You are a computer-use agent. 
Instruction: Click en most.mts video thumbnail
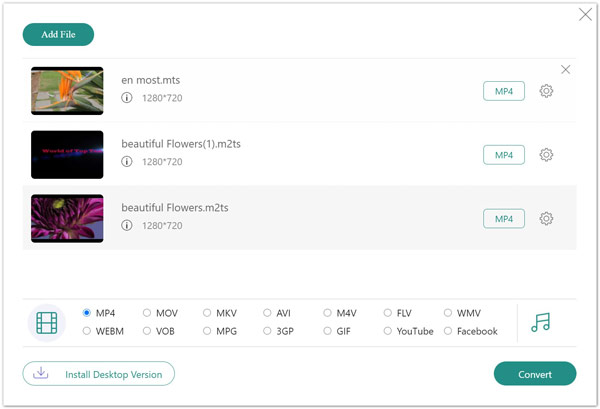click(x=67, y=91)
